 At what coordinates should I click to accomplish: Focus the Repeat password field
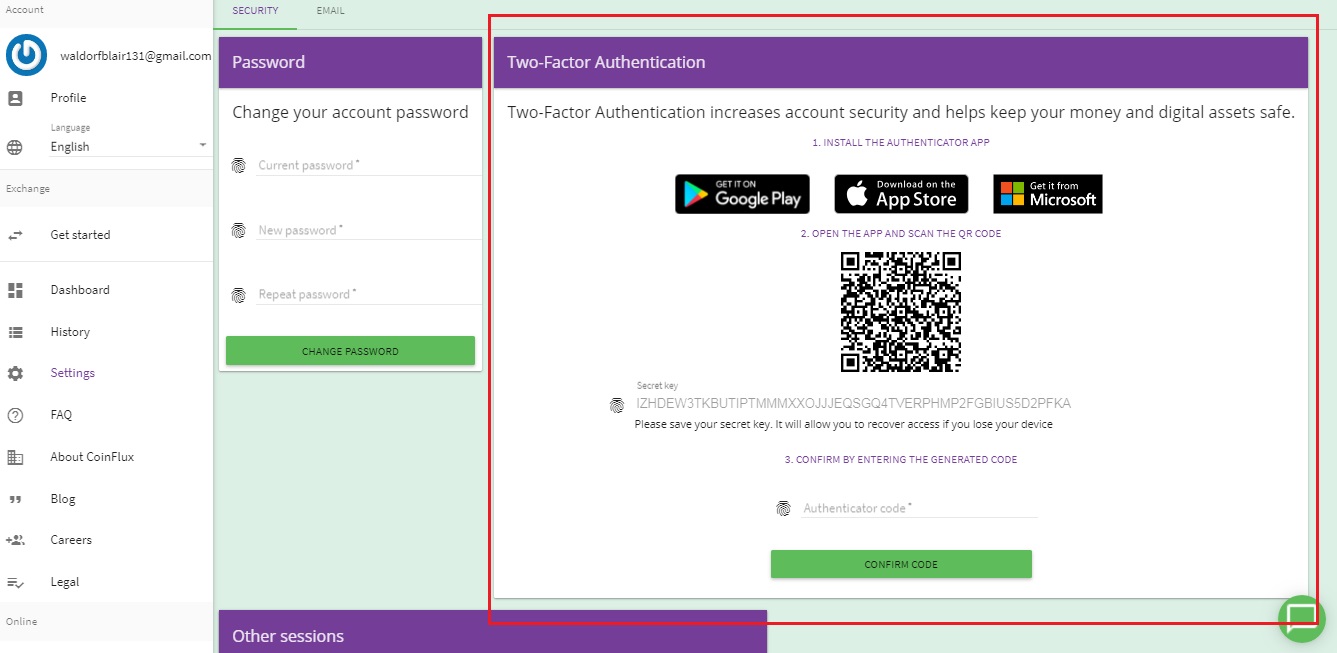tap(369, 295)
